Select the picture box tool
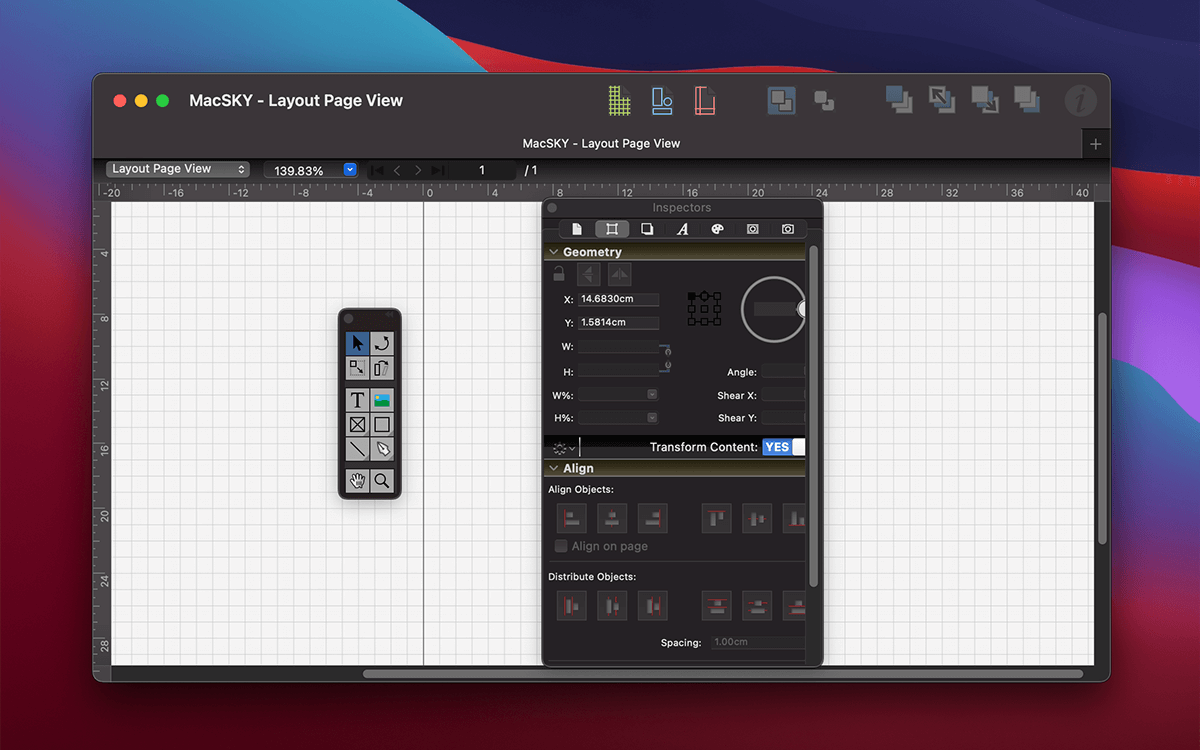 click(x=382, y=400)
